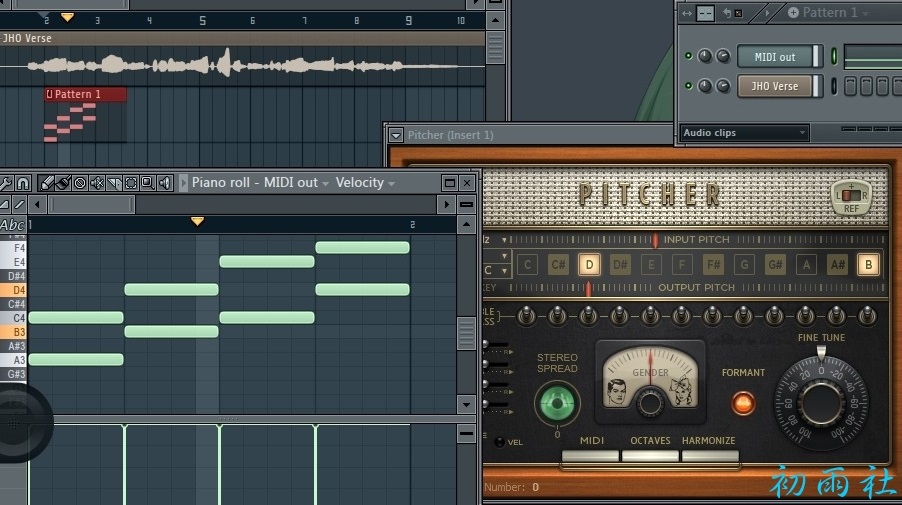
Task: Toggle note F# in Pitcher scale
Action: pos(713,265)
